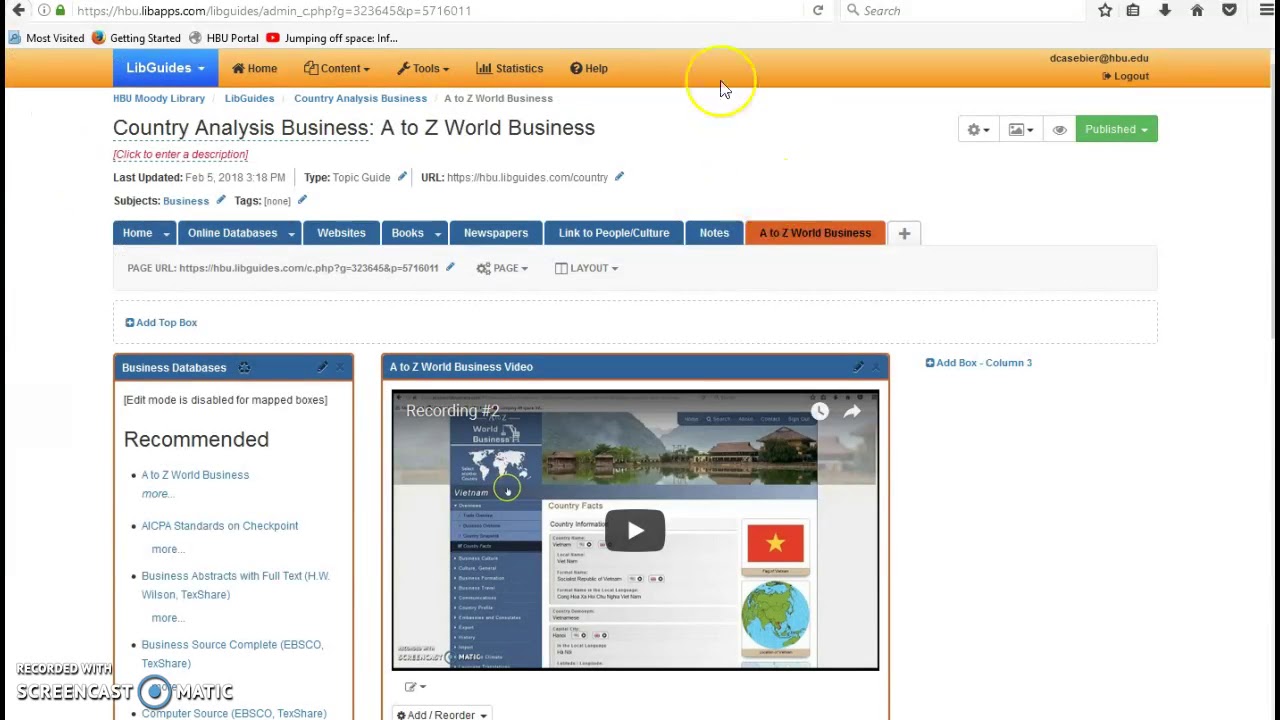
Task: Open HBU Moody Library breadcrumb
Action: 159,98
